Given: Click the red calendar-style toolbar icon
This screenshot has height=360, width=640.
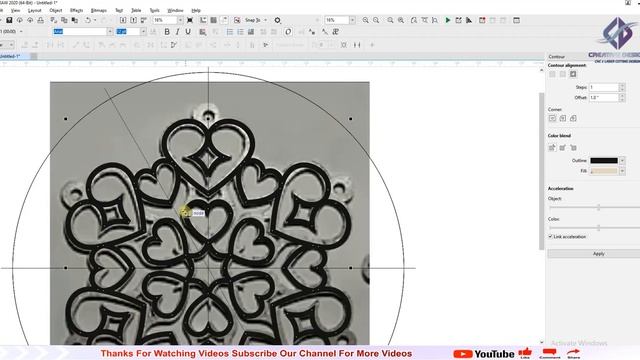Looking at the screenshot, I should [x=482, y=20].
